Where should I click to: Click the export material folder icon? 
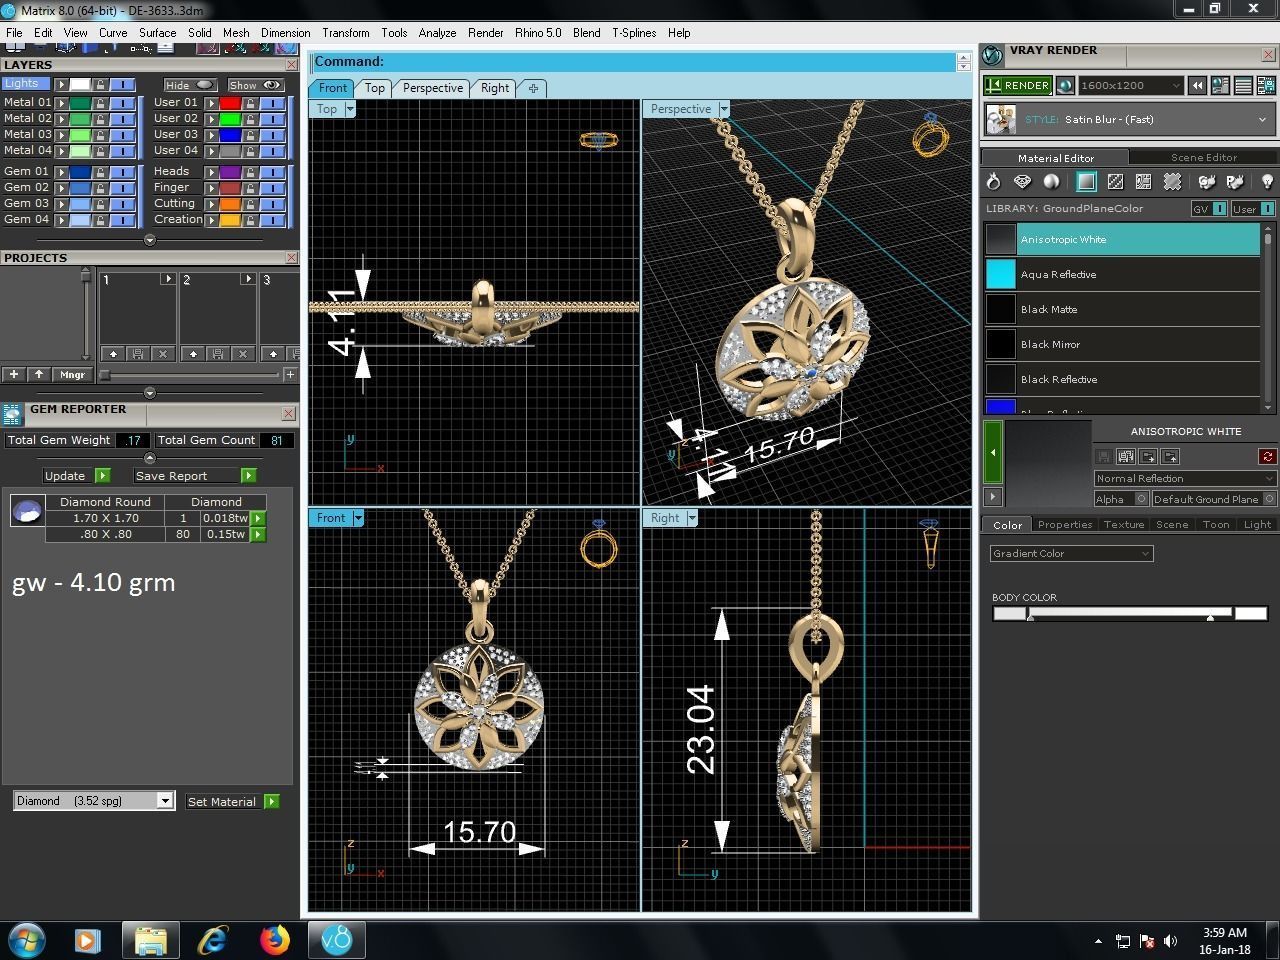tap(1170, 456)
